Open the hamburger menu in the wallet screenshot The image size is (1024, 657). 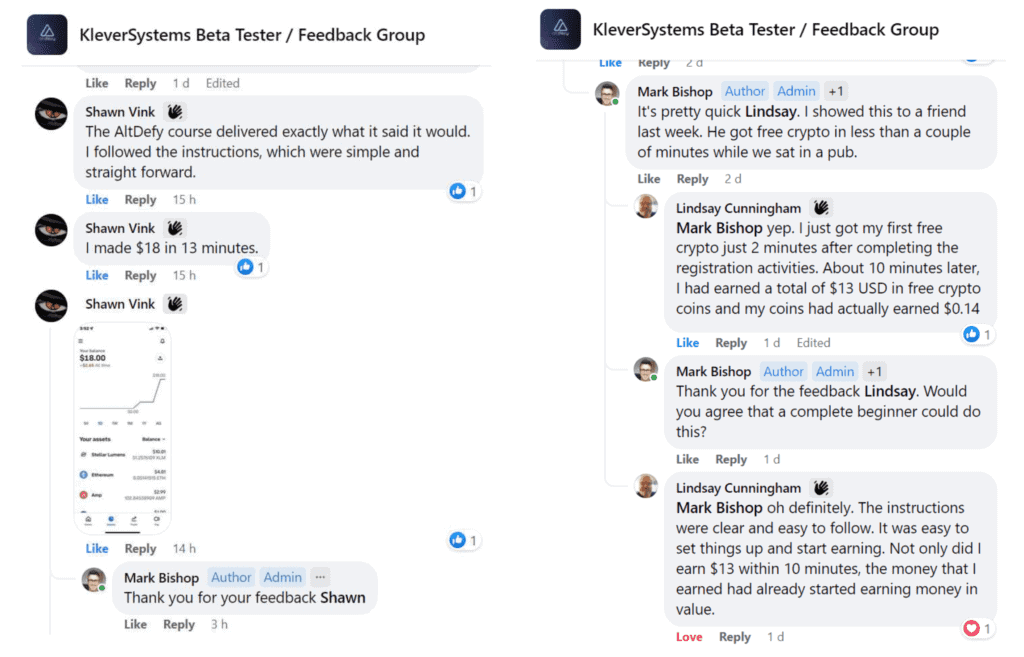[x=82, y=340]
